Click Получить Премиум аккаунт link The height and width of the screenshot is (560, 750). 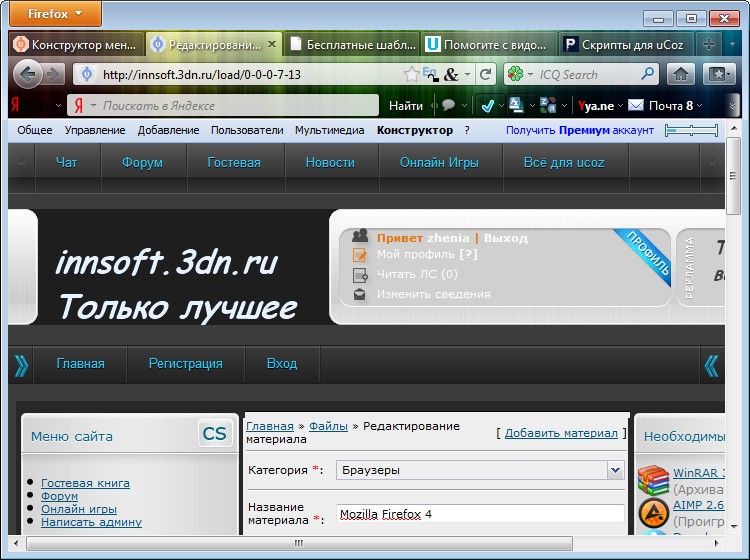click(580, 130)
